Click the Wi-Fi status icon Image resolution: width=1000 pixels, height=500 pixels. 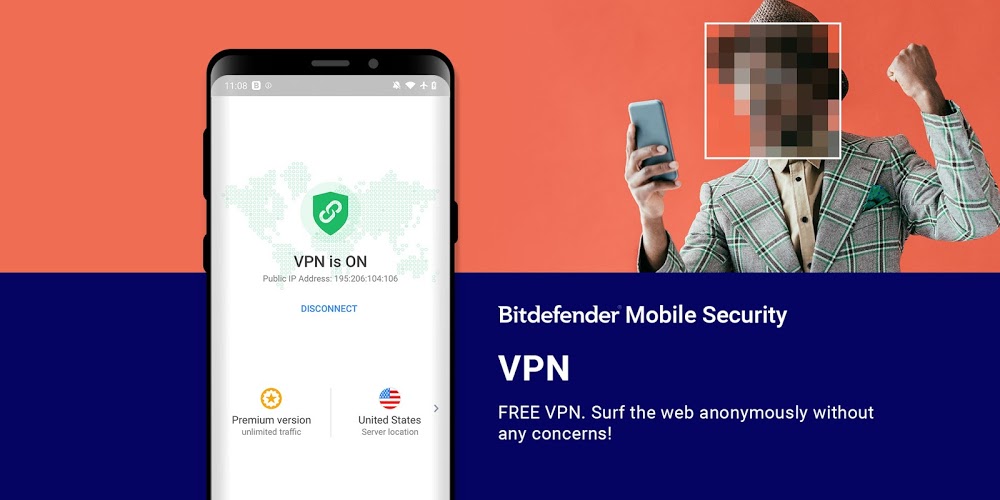tap(410, 85)
